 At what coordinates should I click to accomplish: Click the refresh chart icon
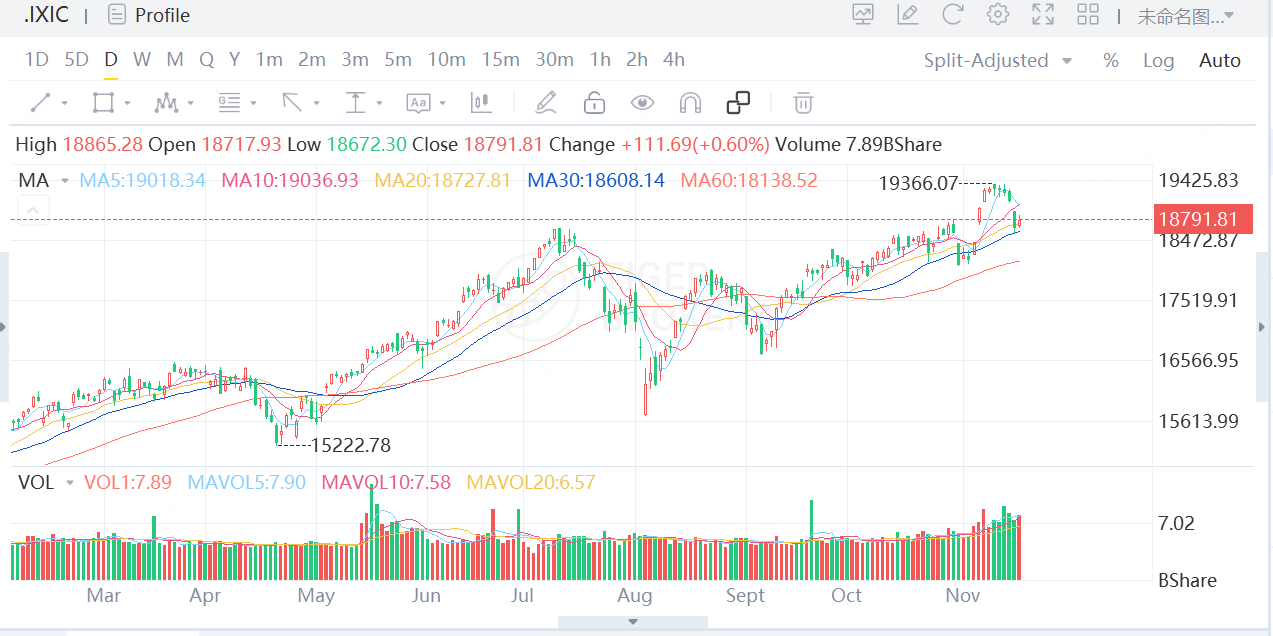coord(952,15)
